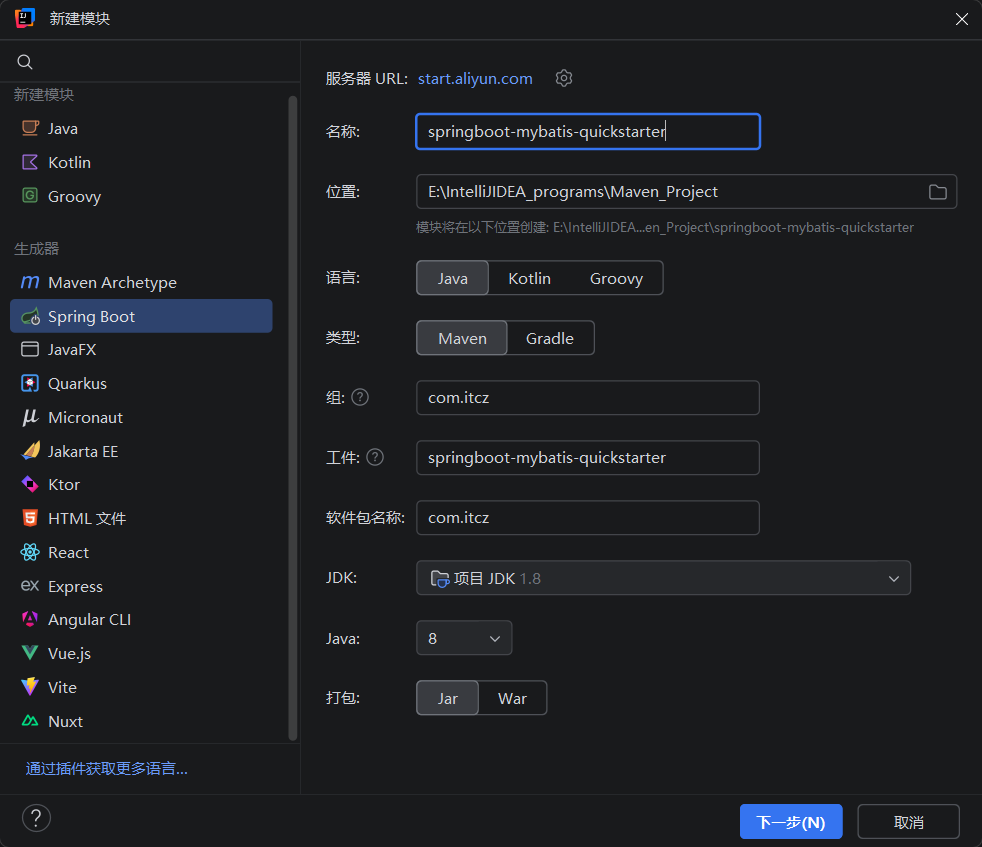Viewport: 982px width, 847px height.
Task: Click the Vue.js V logo icon
Action: [x=30, y=653]
